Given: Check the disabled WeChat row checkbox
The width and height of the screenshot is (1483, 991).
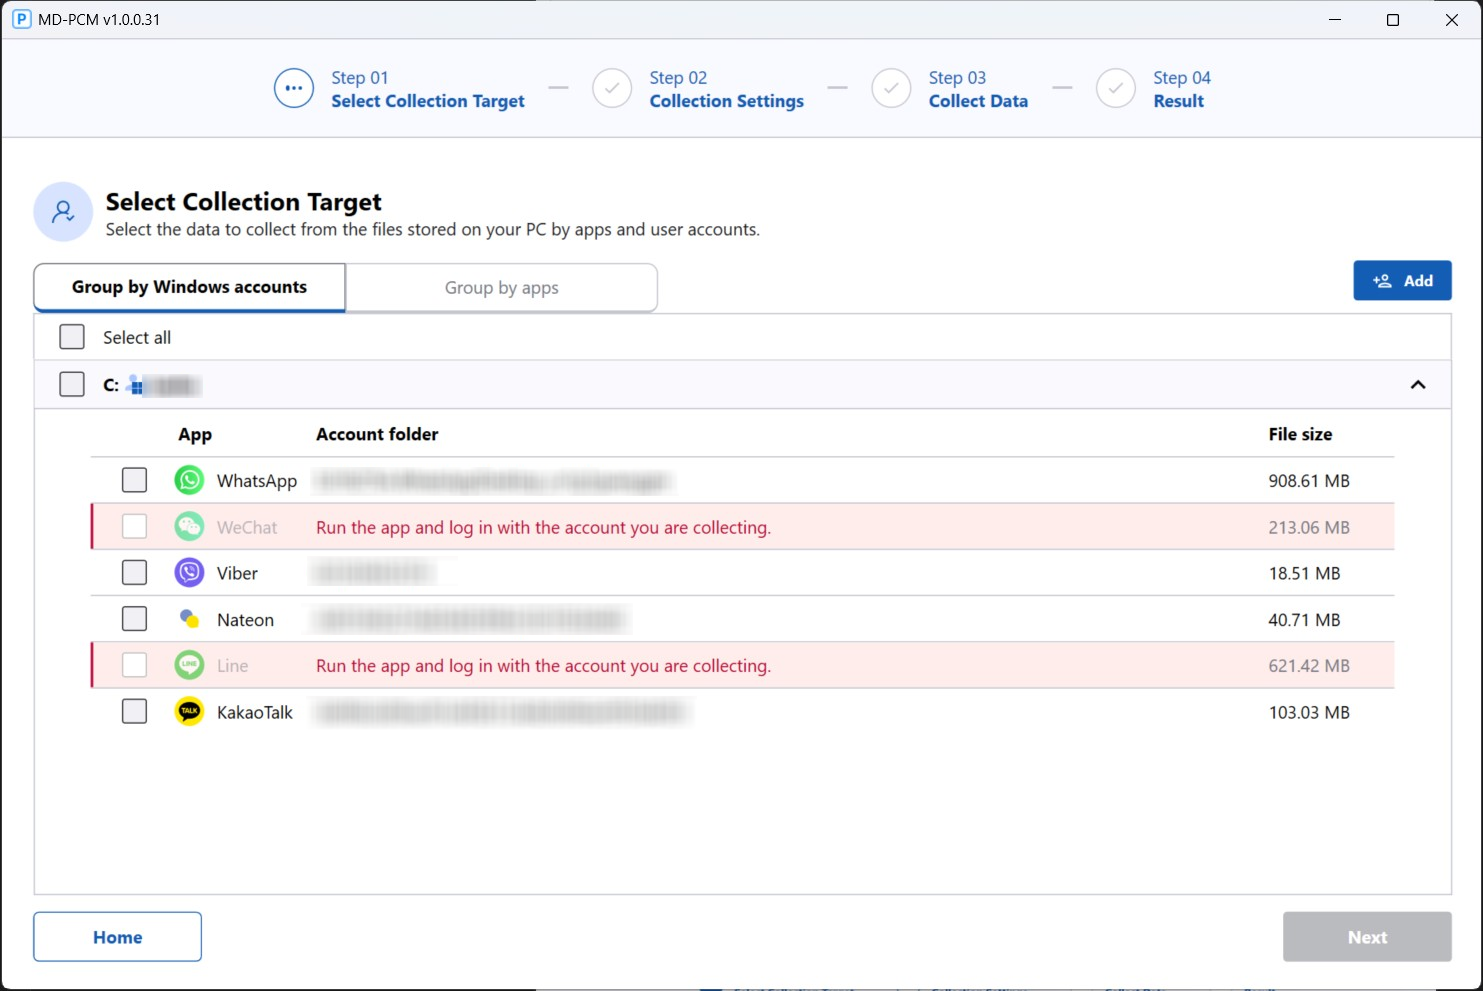Looking at the screenshot, I should pyautogui.click(x=134, y=526).
